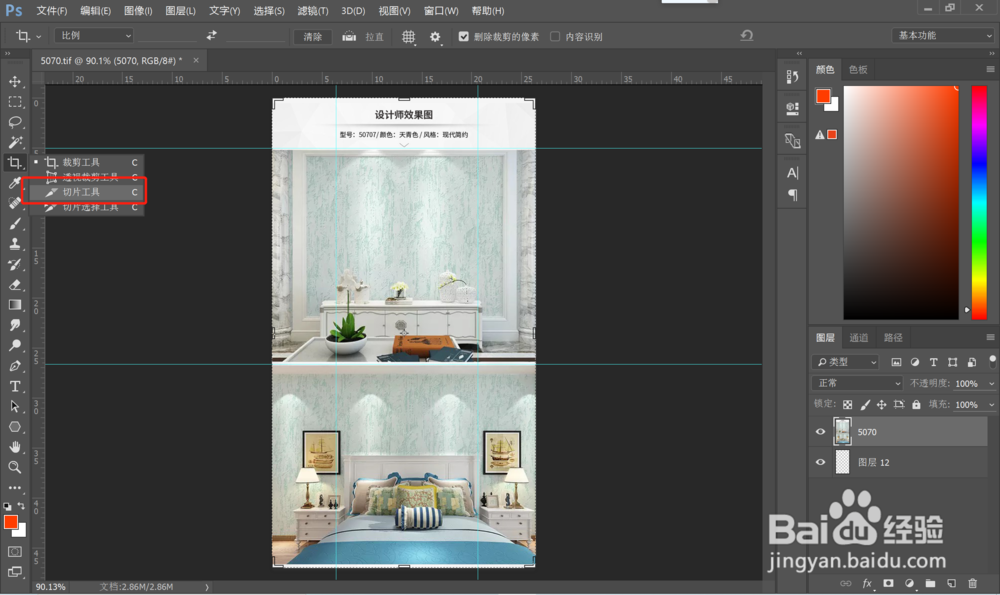Open 滤镜(T) menu
The height and width of the screenshot is (595, 1000).
[x=312, y=11]
